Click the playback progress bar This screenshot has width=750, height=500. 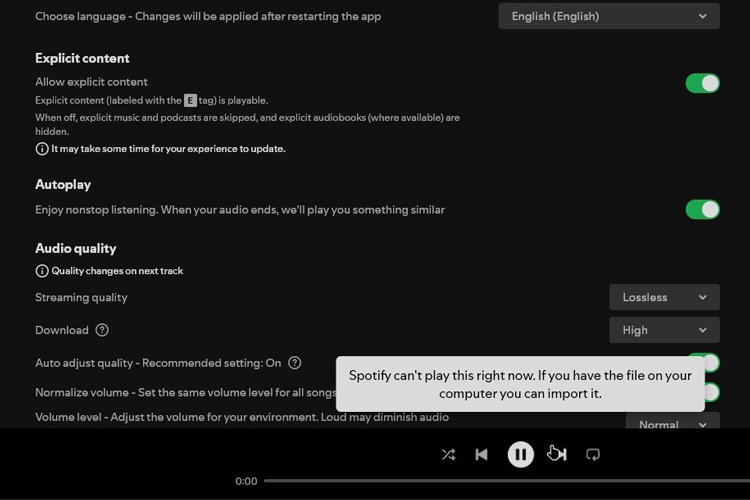pos(507,481)
